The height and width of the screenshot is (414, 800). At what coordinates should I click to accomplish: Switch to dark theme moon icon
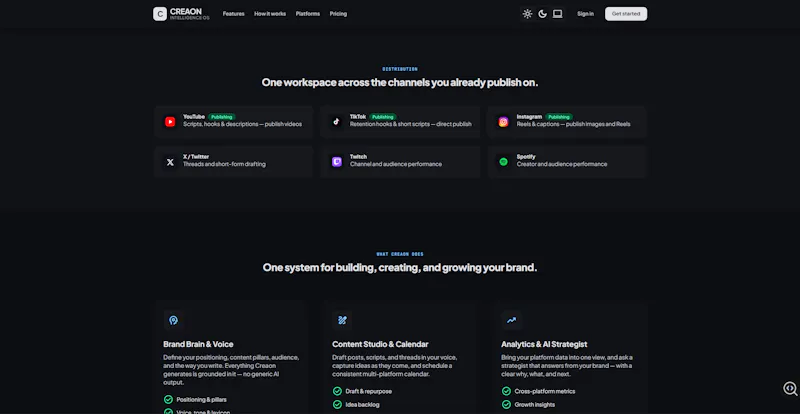(542, 14)
